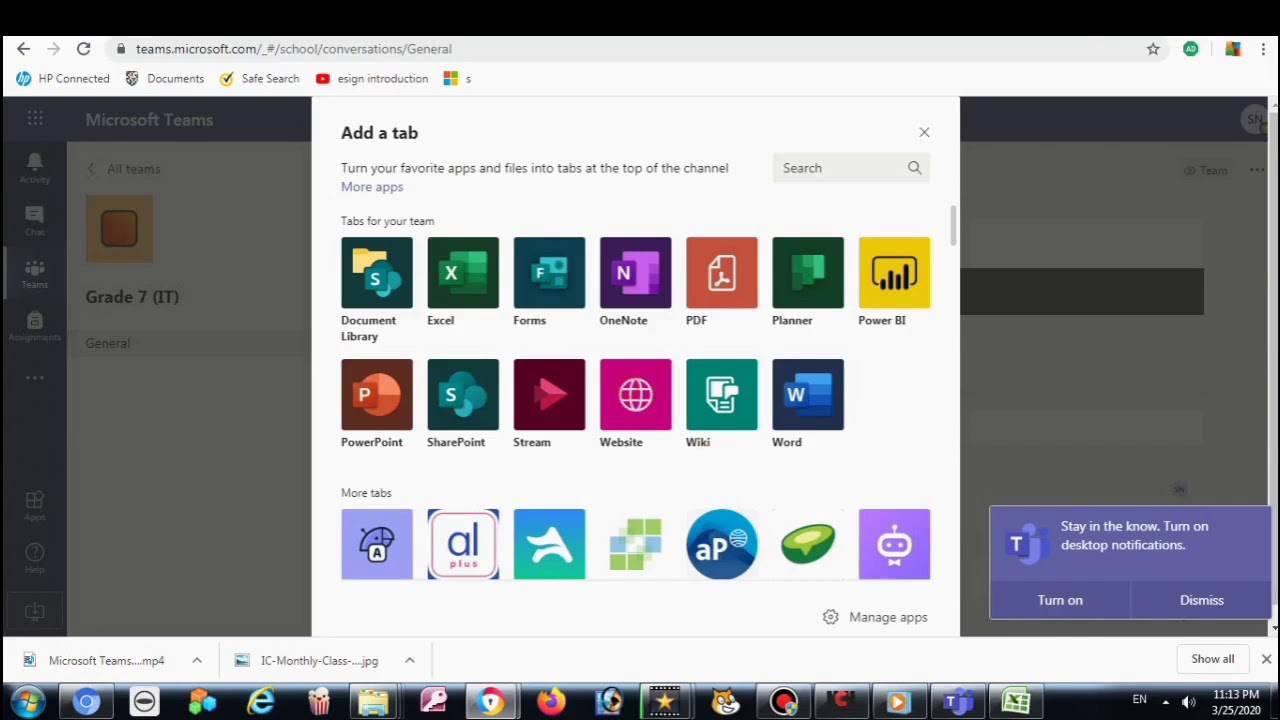The width and height of the screenshot is (1280, 720).
Task: Add the Planner app tile
Action: point(808,273)
